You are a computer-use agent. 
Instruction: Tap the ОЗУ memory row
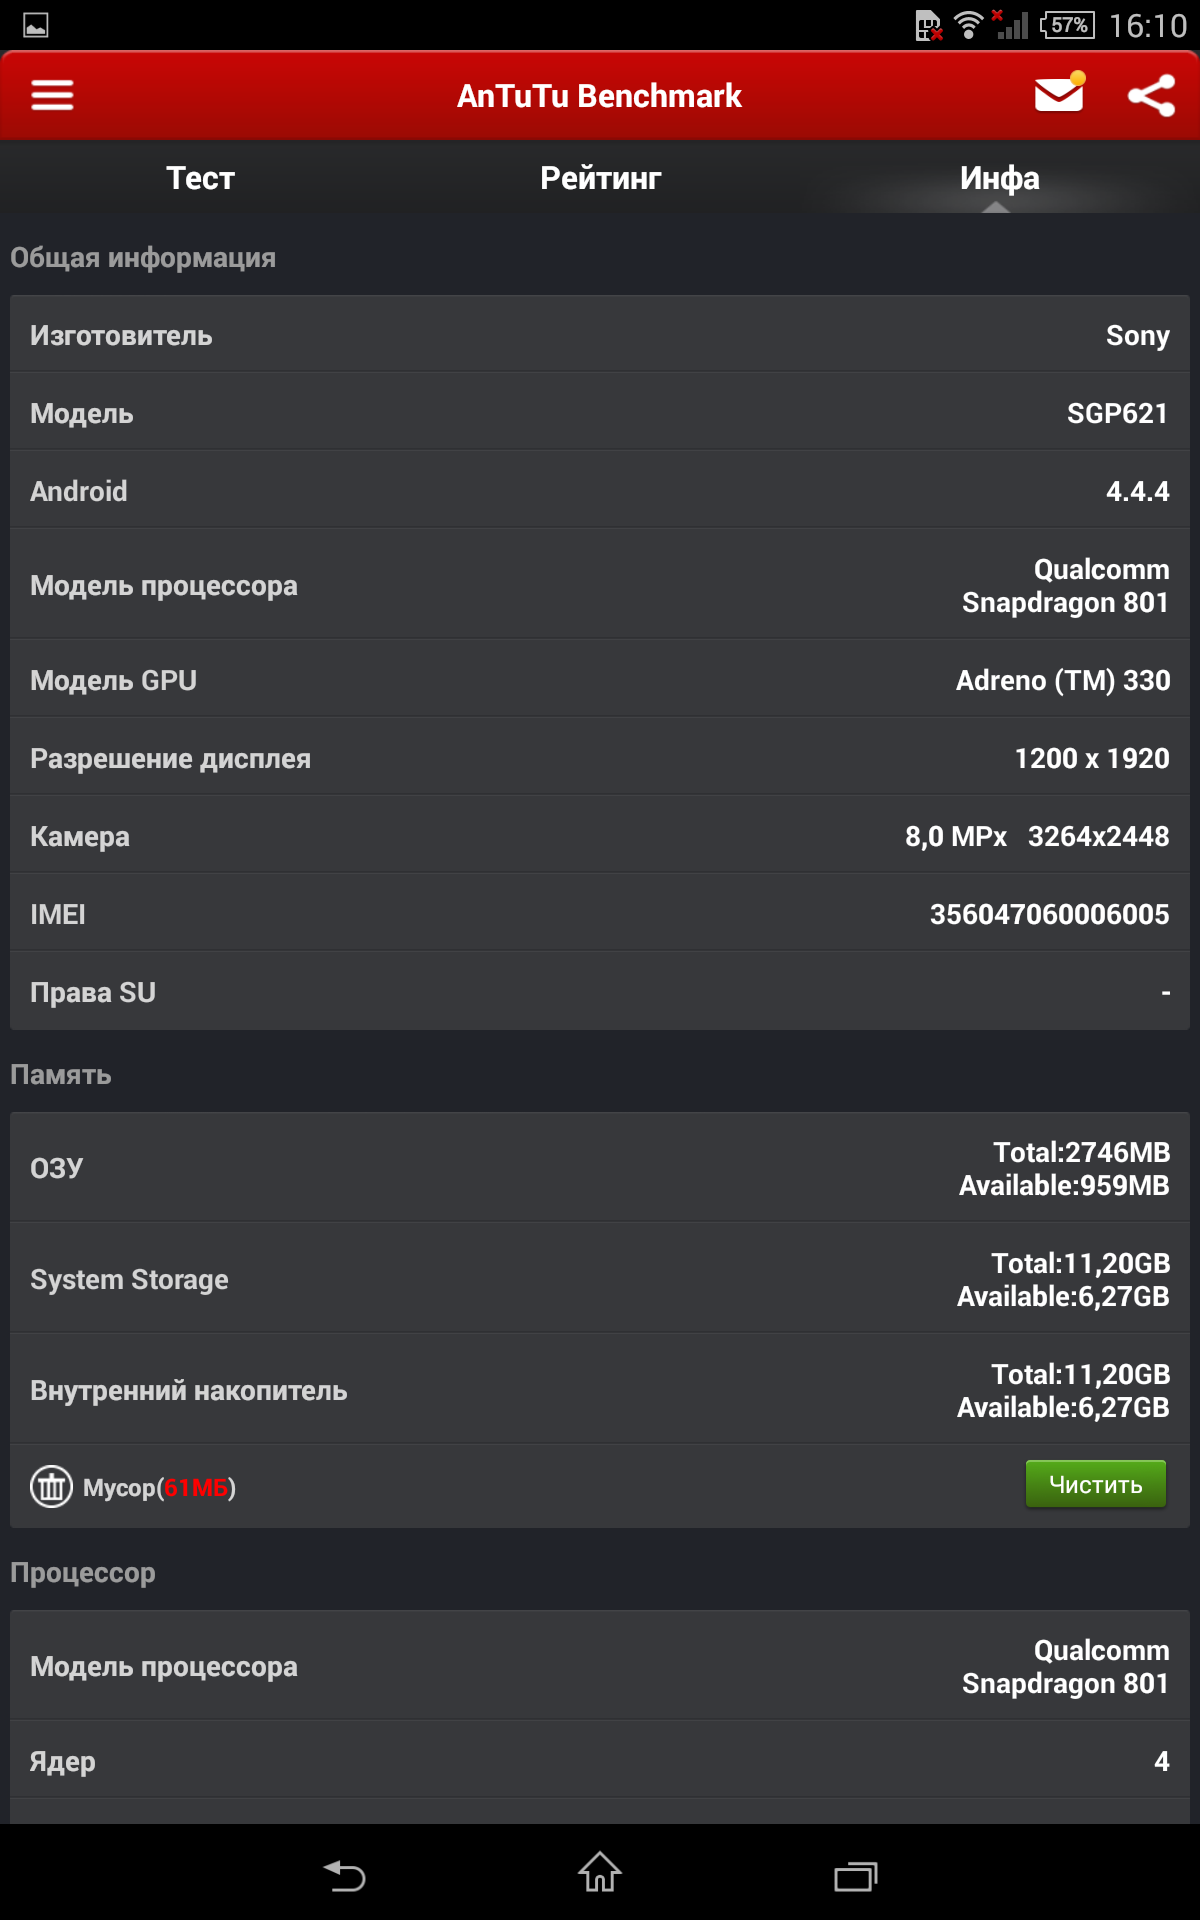click(600, 1168)
